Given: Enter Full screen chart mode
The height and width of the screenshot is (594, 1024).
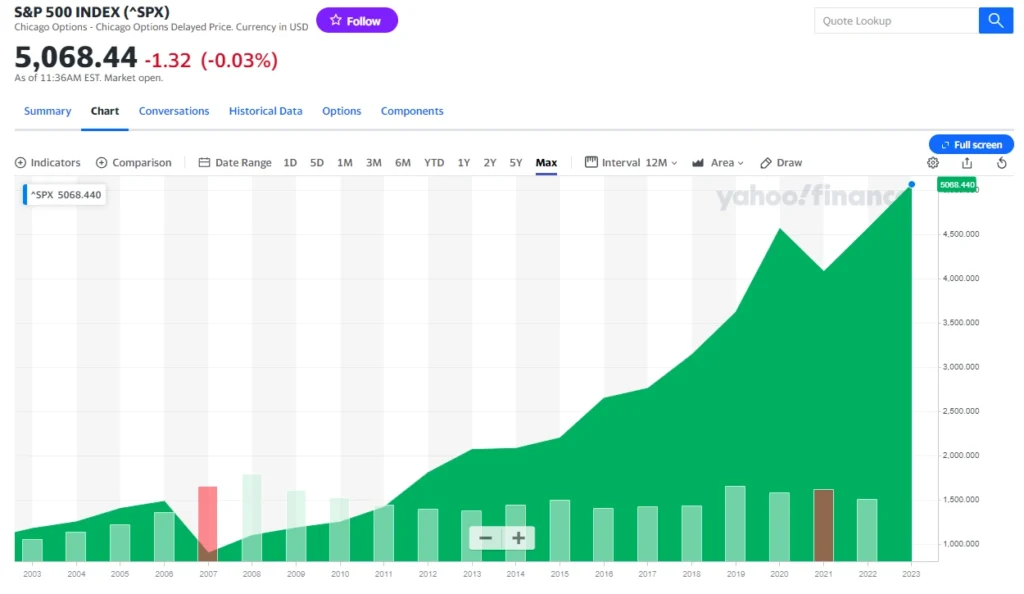Looking at the screenshot, I should click(970, 145).
